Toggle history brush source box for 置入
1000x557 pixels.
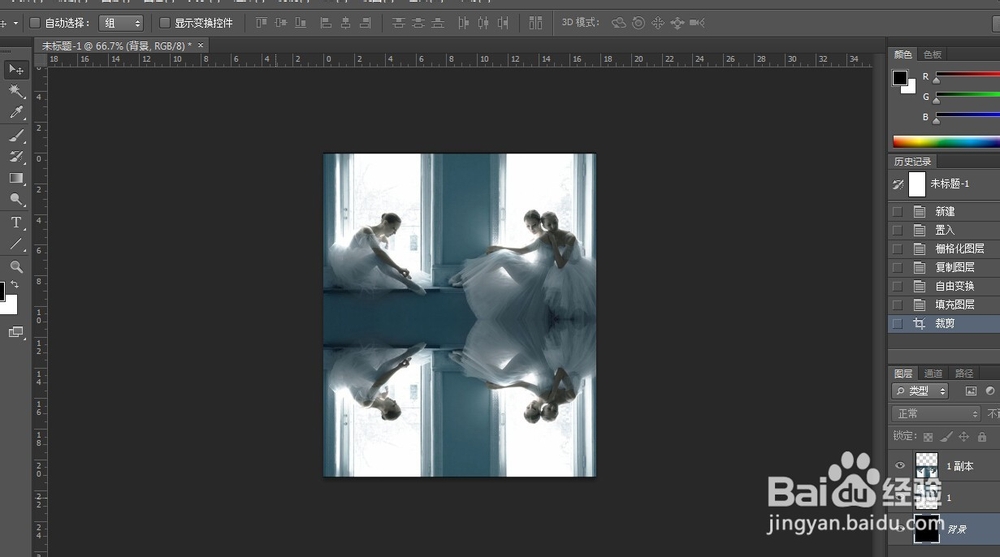point(897,230)
